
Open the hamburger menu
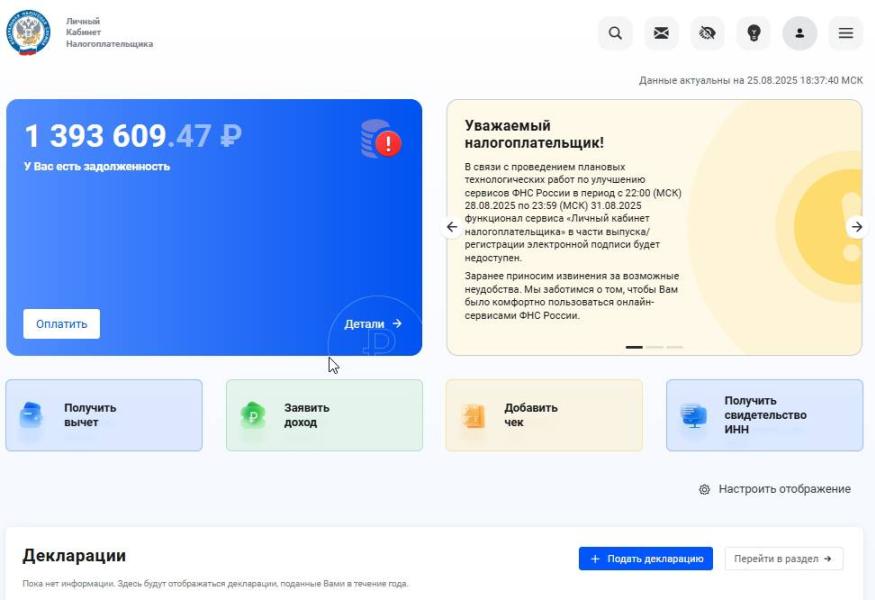click(845, 33)
